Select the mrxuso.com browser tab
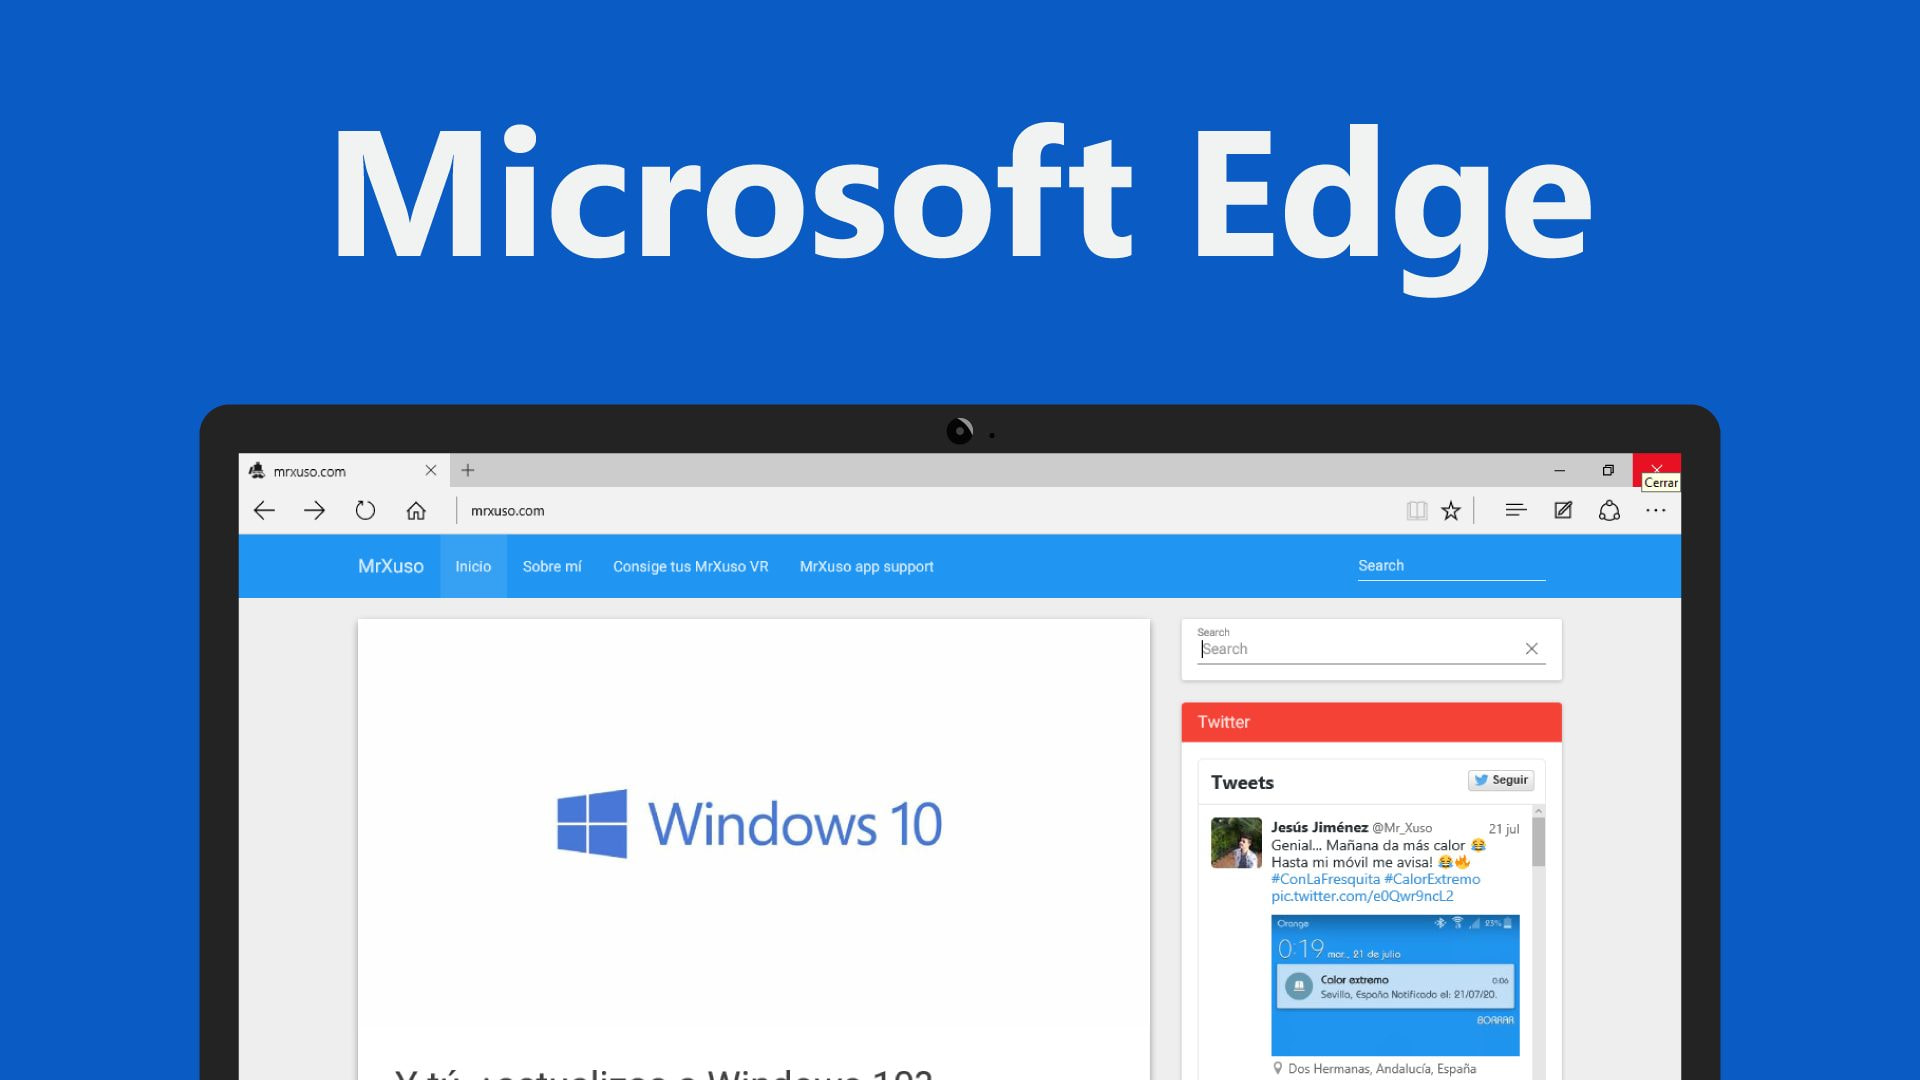This screenshot has height=1080, width=1920. pos(344,470)
